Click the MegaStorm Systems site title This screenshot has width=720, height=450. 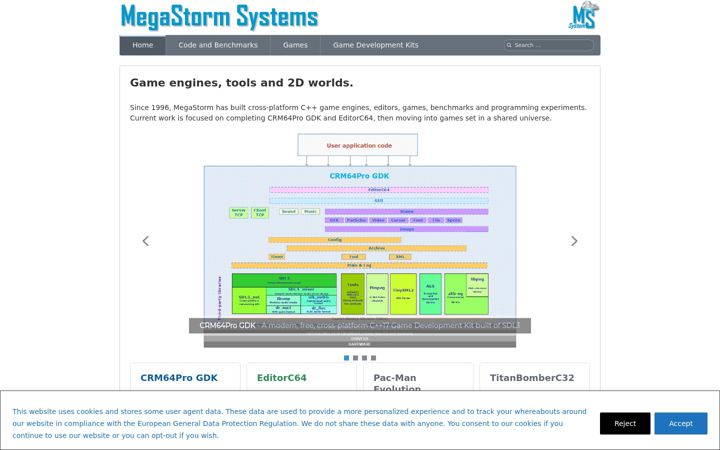point(219,17)
